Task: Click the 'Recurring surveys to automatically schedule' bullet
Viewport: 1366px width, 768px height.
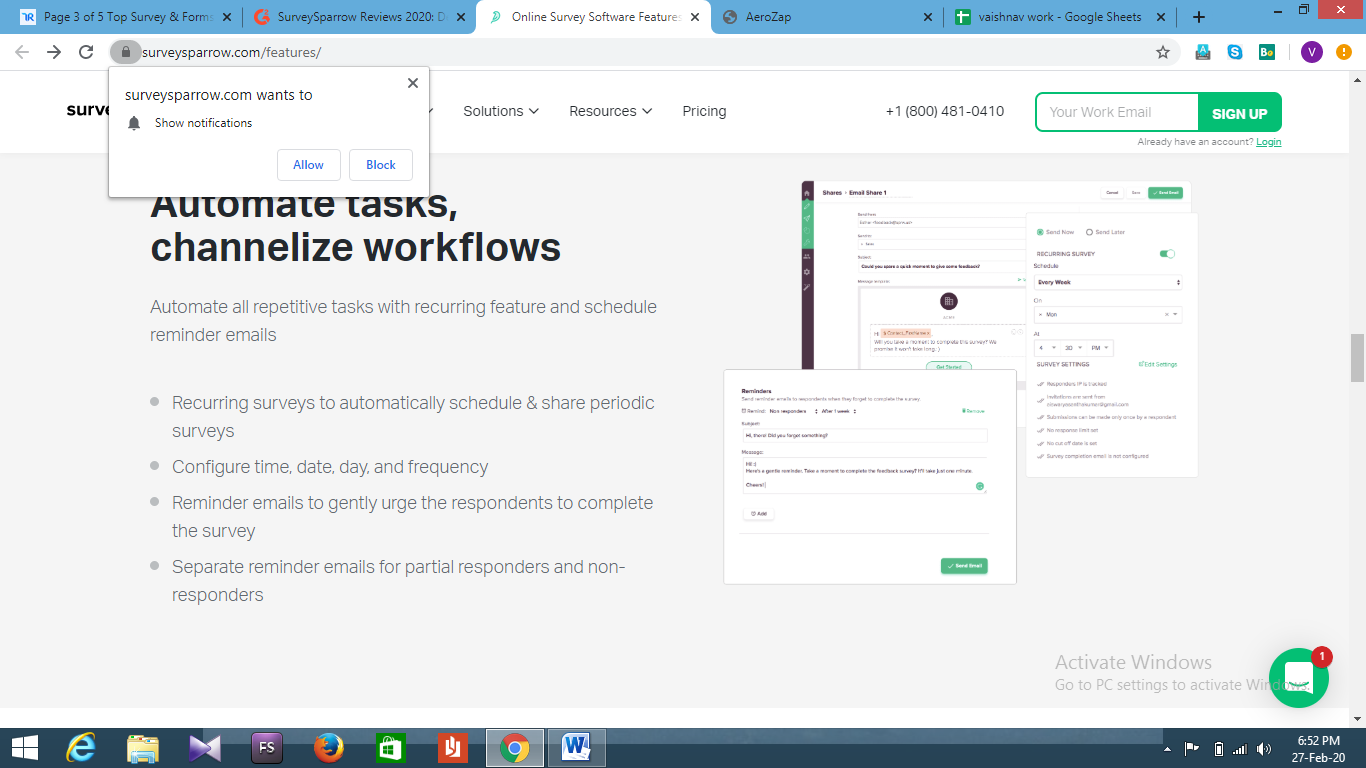Action: [413, 417]
